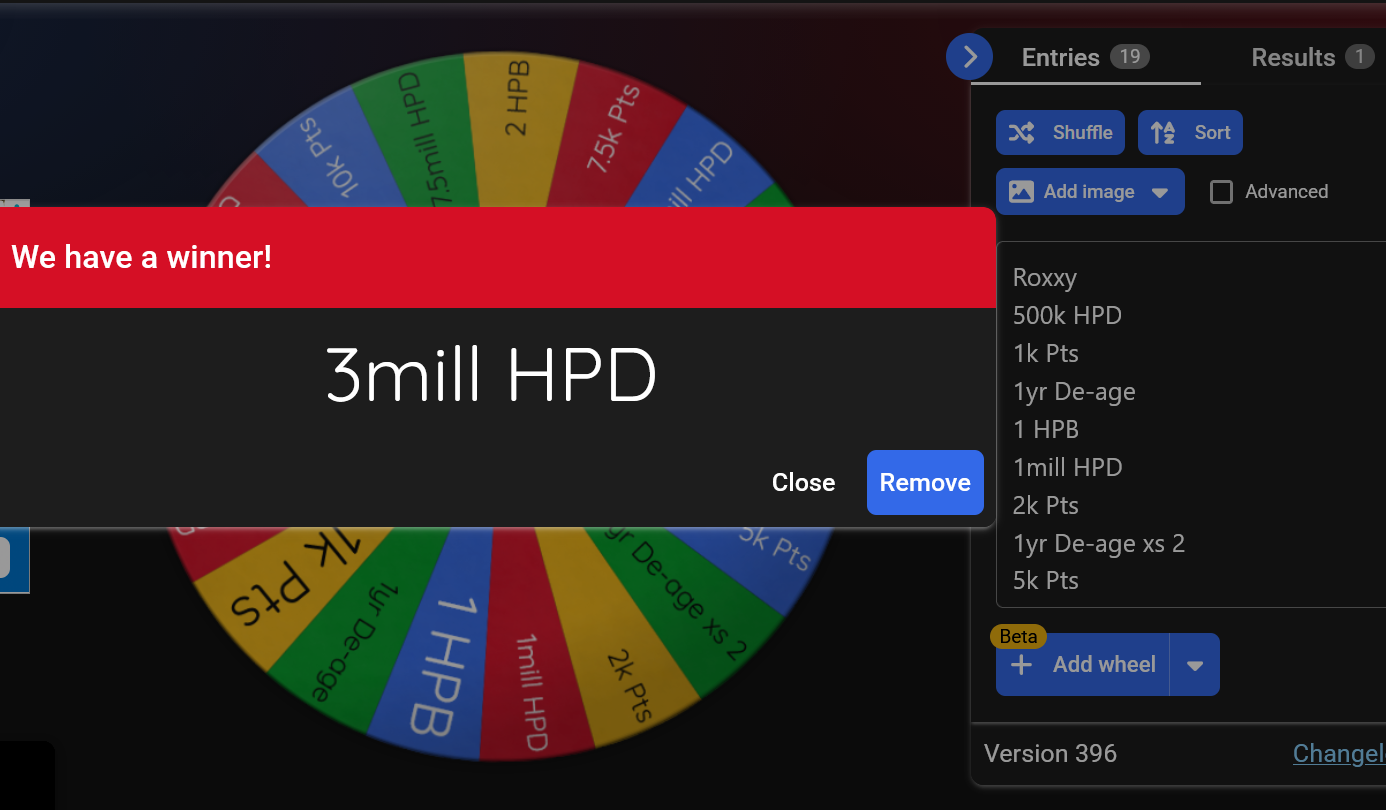1386x810 pixels.
Task: Click the We have a winner! header
Action: pyautogui.click(x=142, y=257)
